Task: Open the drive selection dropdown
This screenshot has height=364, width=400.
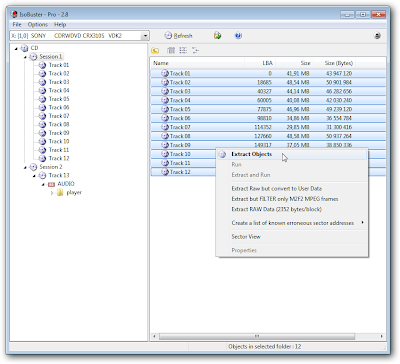Action: coord(145,36)
